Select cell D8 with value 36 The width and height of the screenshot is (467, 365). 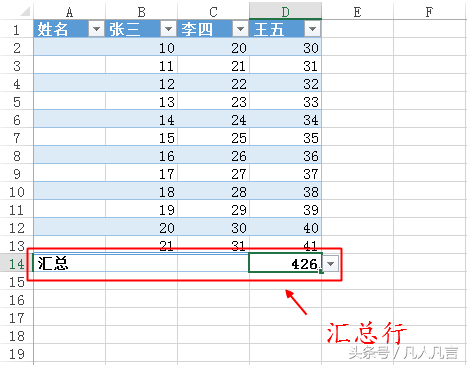point(285,156)
